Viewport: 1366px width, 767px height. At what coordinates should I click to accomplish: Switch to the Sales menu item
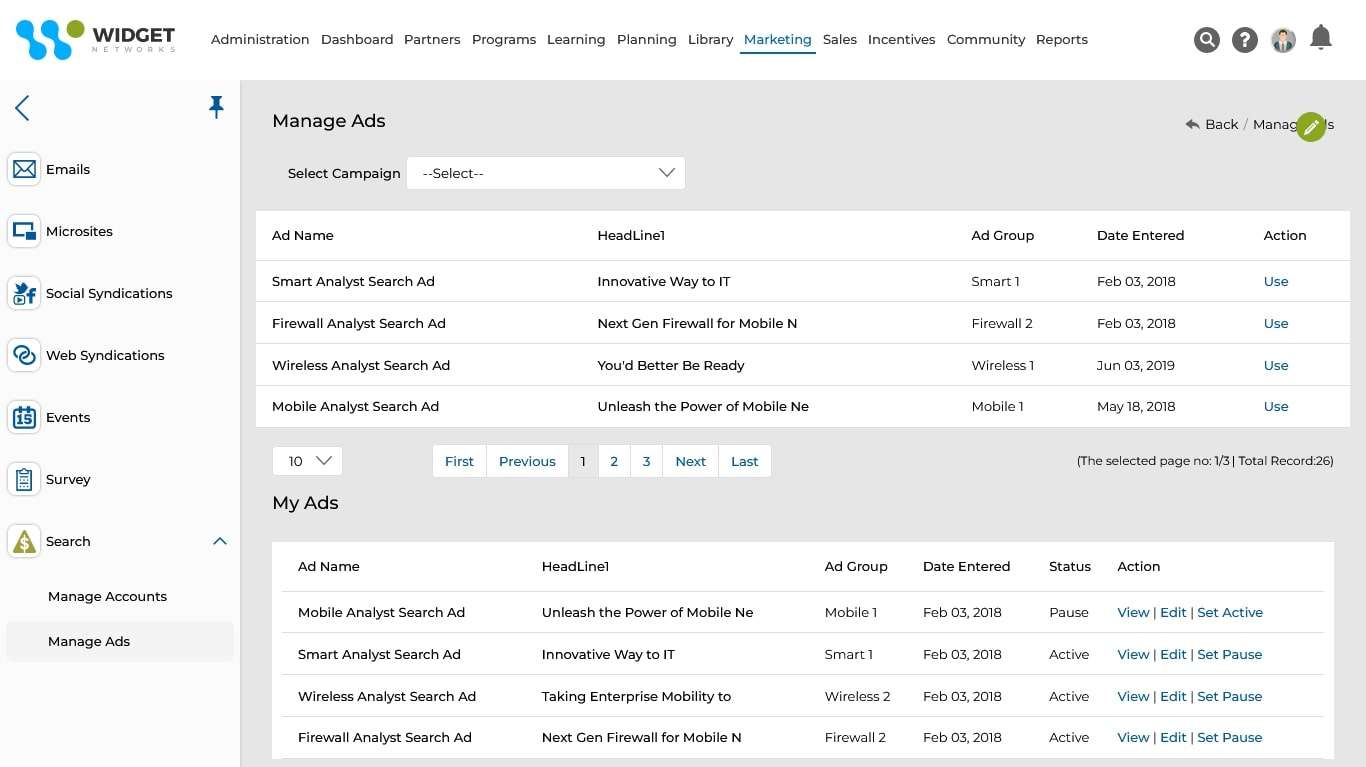[839, 39]
